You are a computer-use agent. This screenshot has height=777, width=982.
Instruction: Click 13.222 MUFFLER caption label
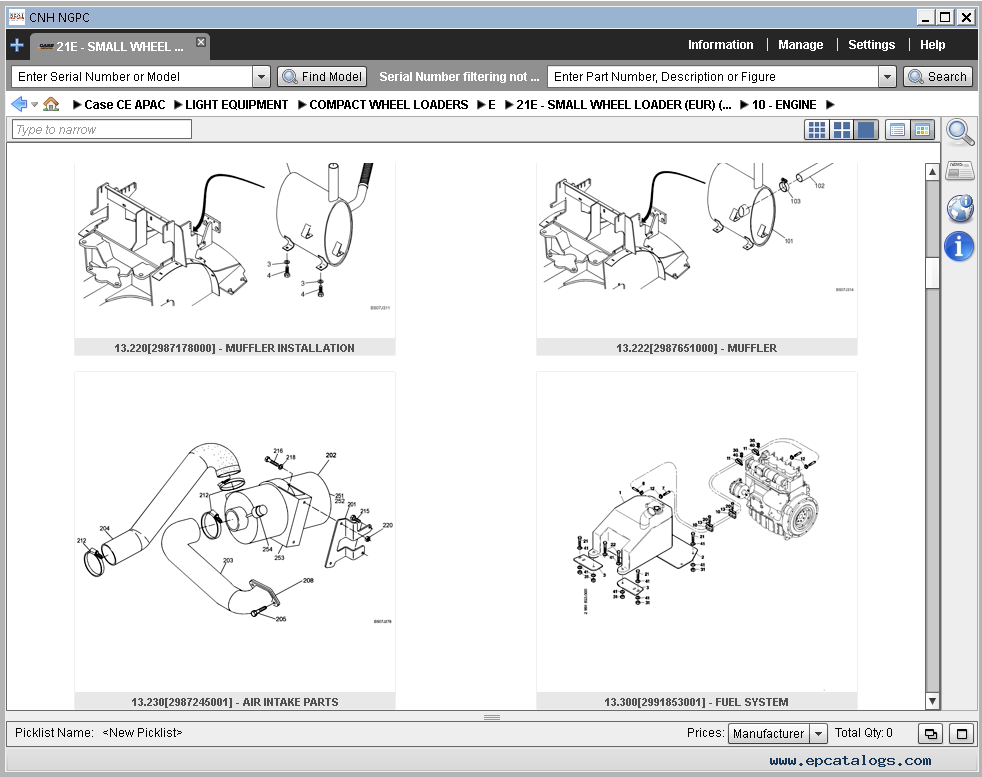[696, 347]
